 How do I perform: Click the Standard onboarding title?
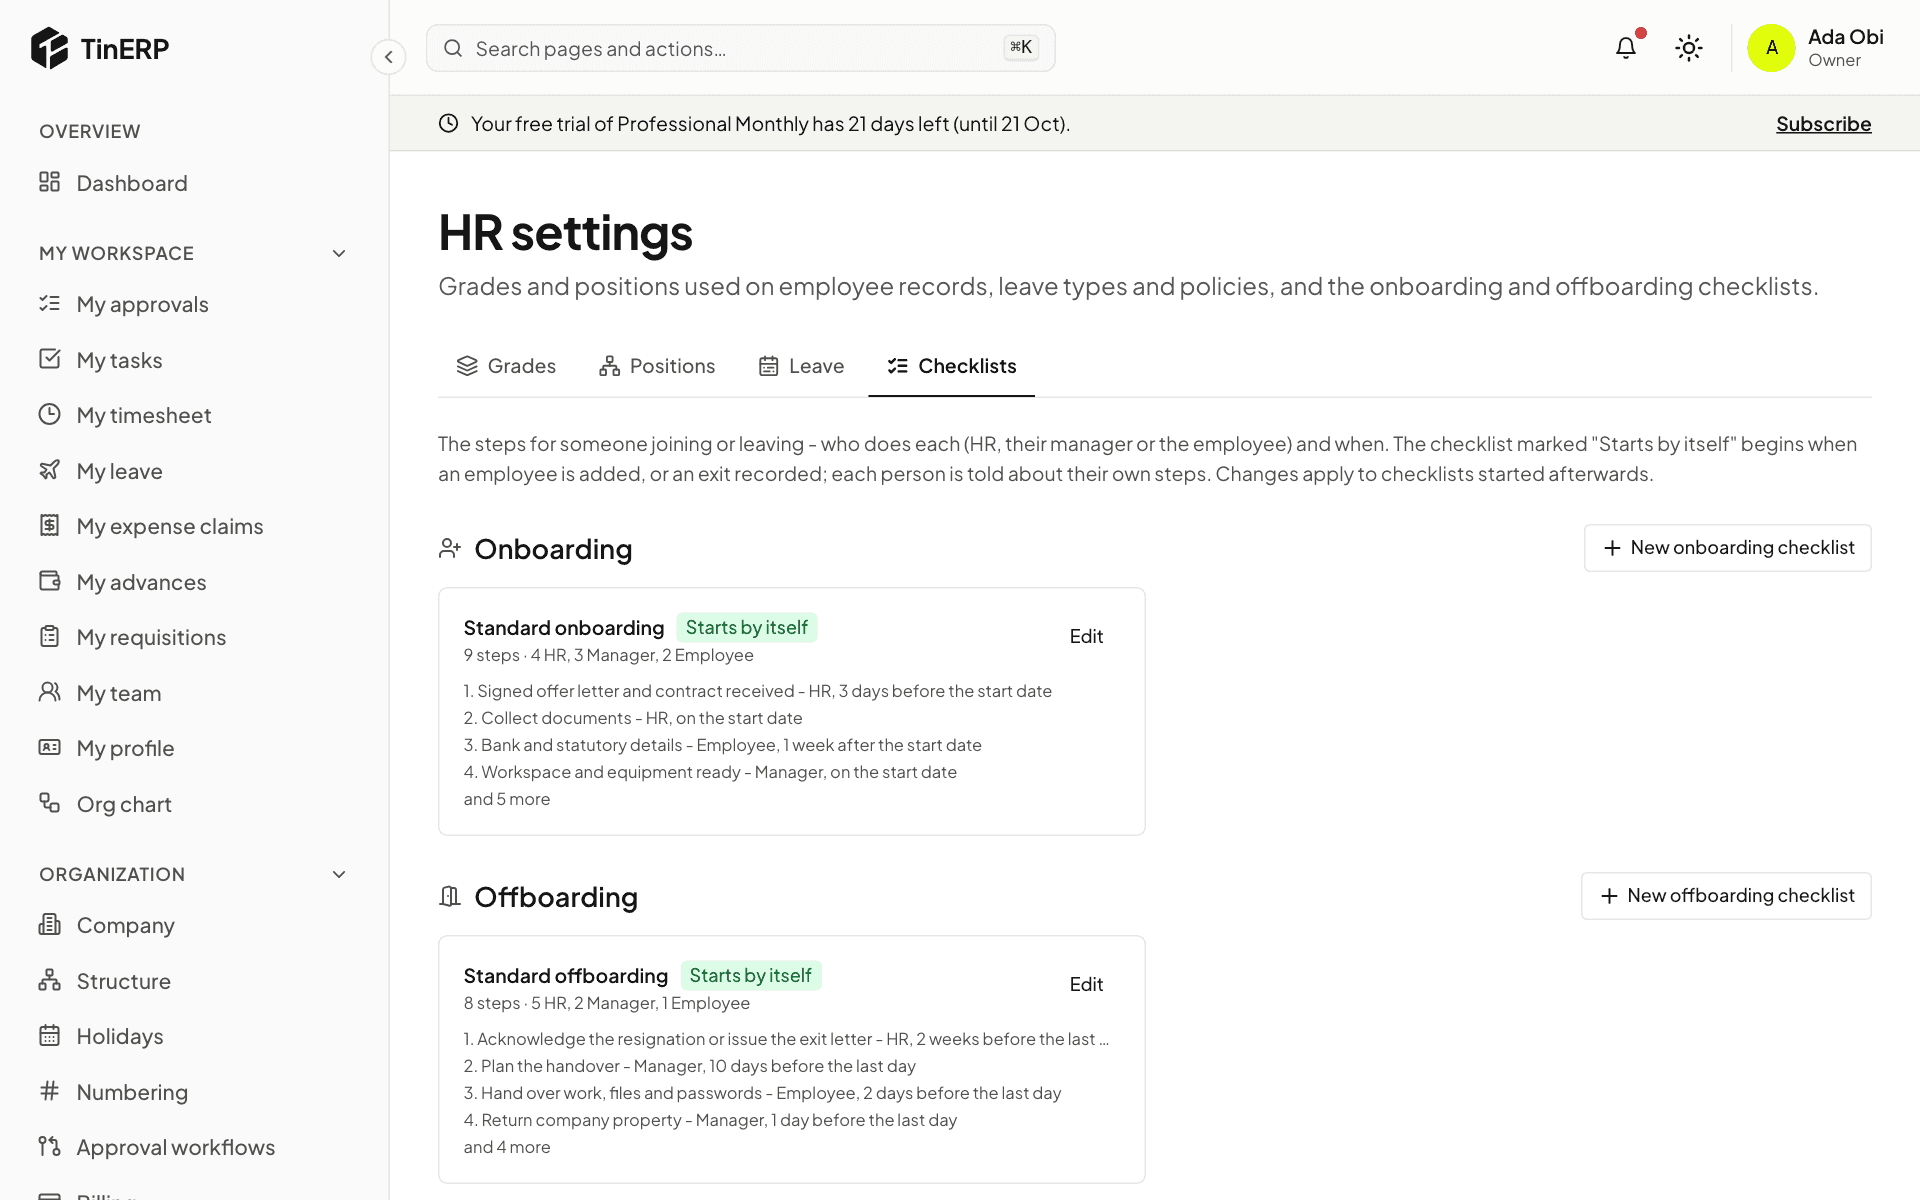(564, 628)
